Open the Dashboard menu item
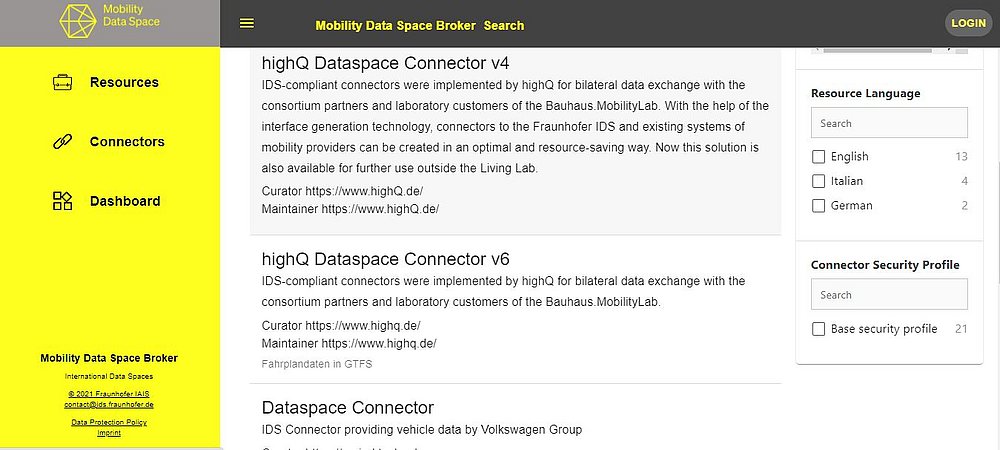 coord(125,201)
